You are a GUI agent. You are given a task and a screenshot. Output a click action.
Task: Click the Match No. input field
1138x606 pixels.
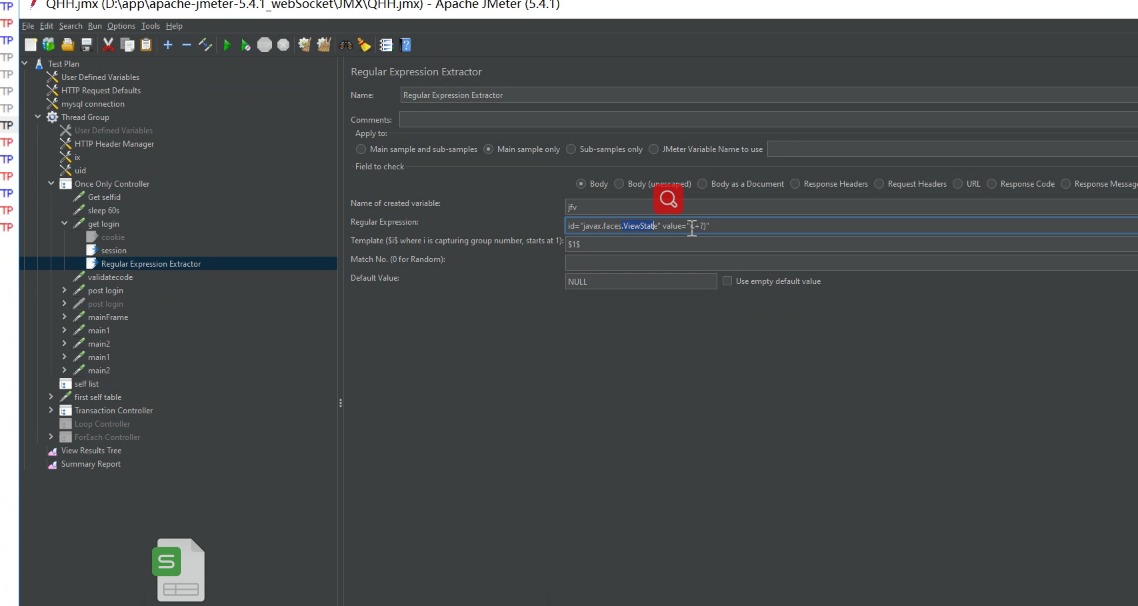pos(851,262)
